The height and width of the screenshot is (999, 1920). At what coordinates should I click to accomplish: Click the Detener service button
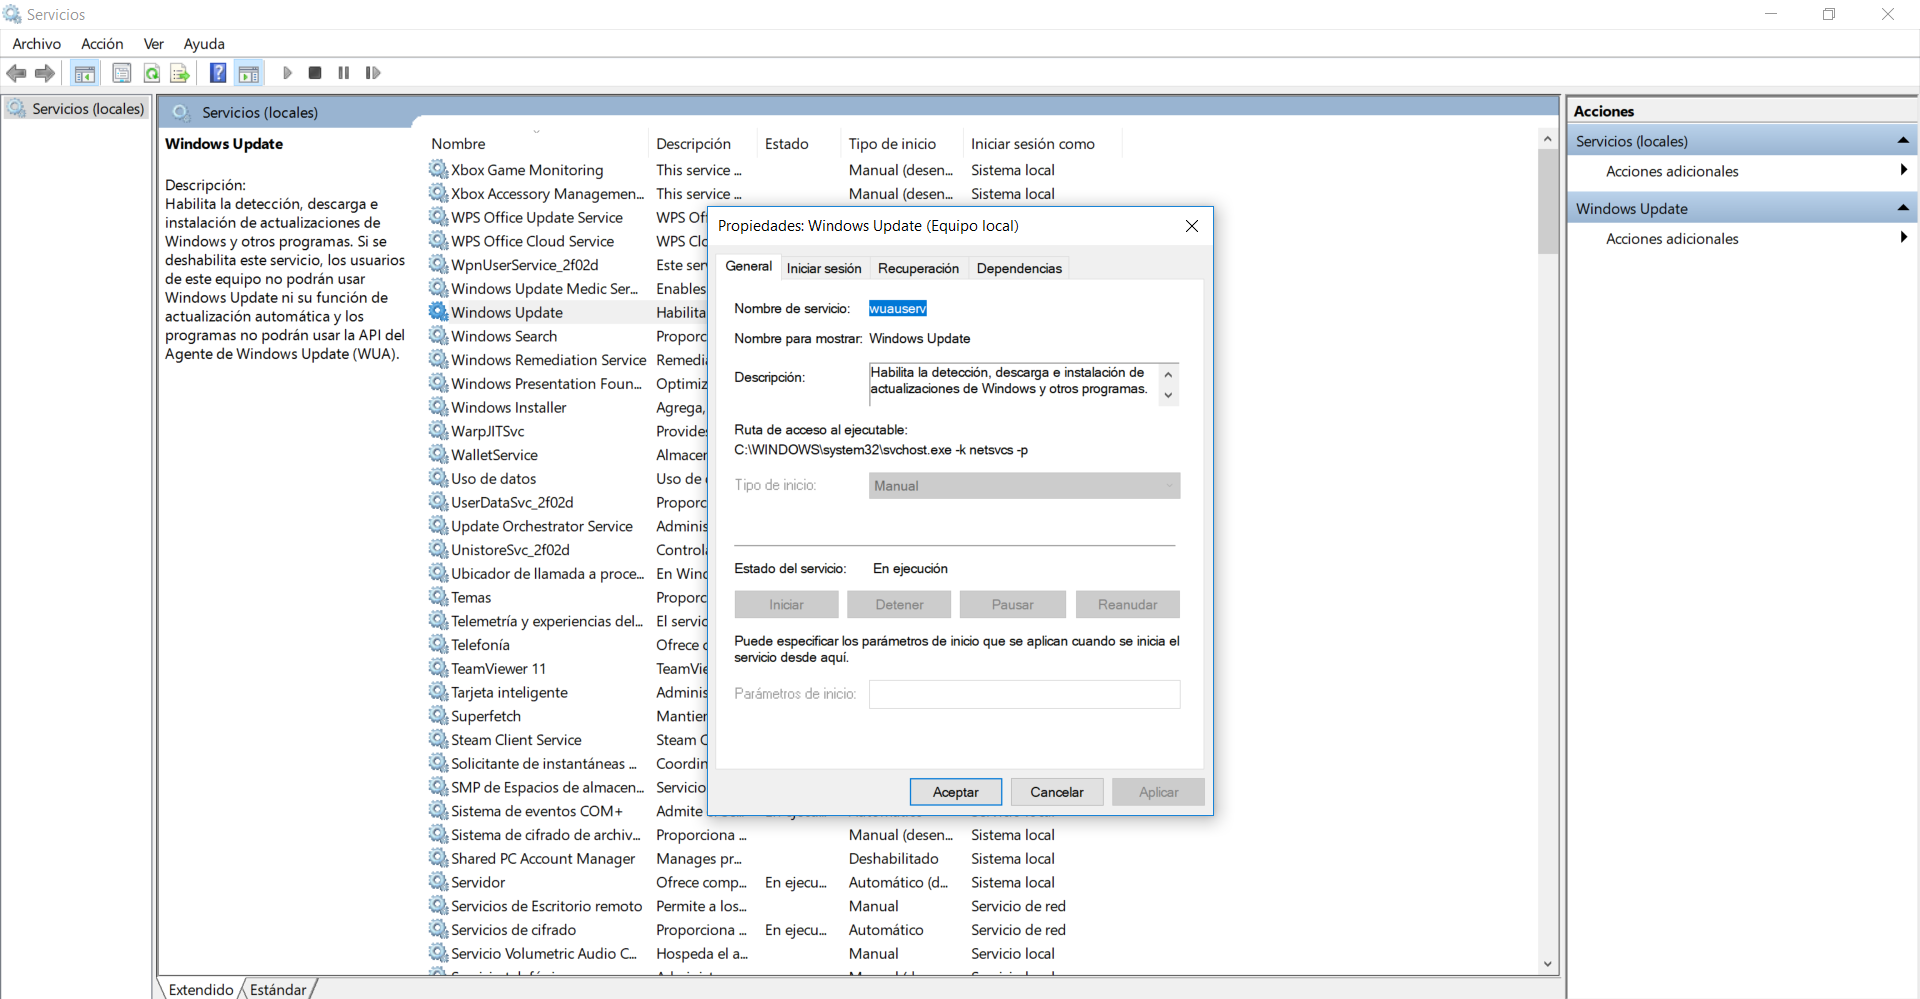pos(899,605)
